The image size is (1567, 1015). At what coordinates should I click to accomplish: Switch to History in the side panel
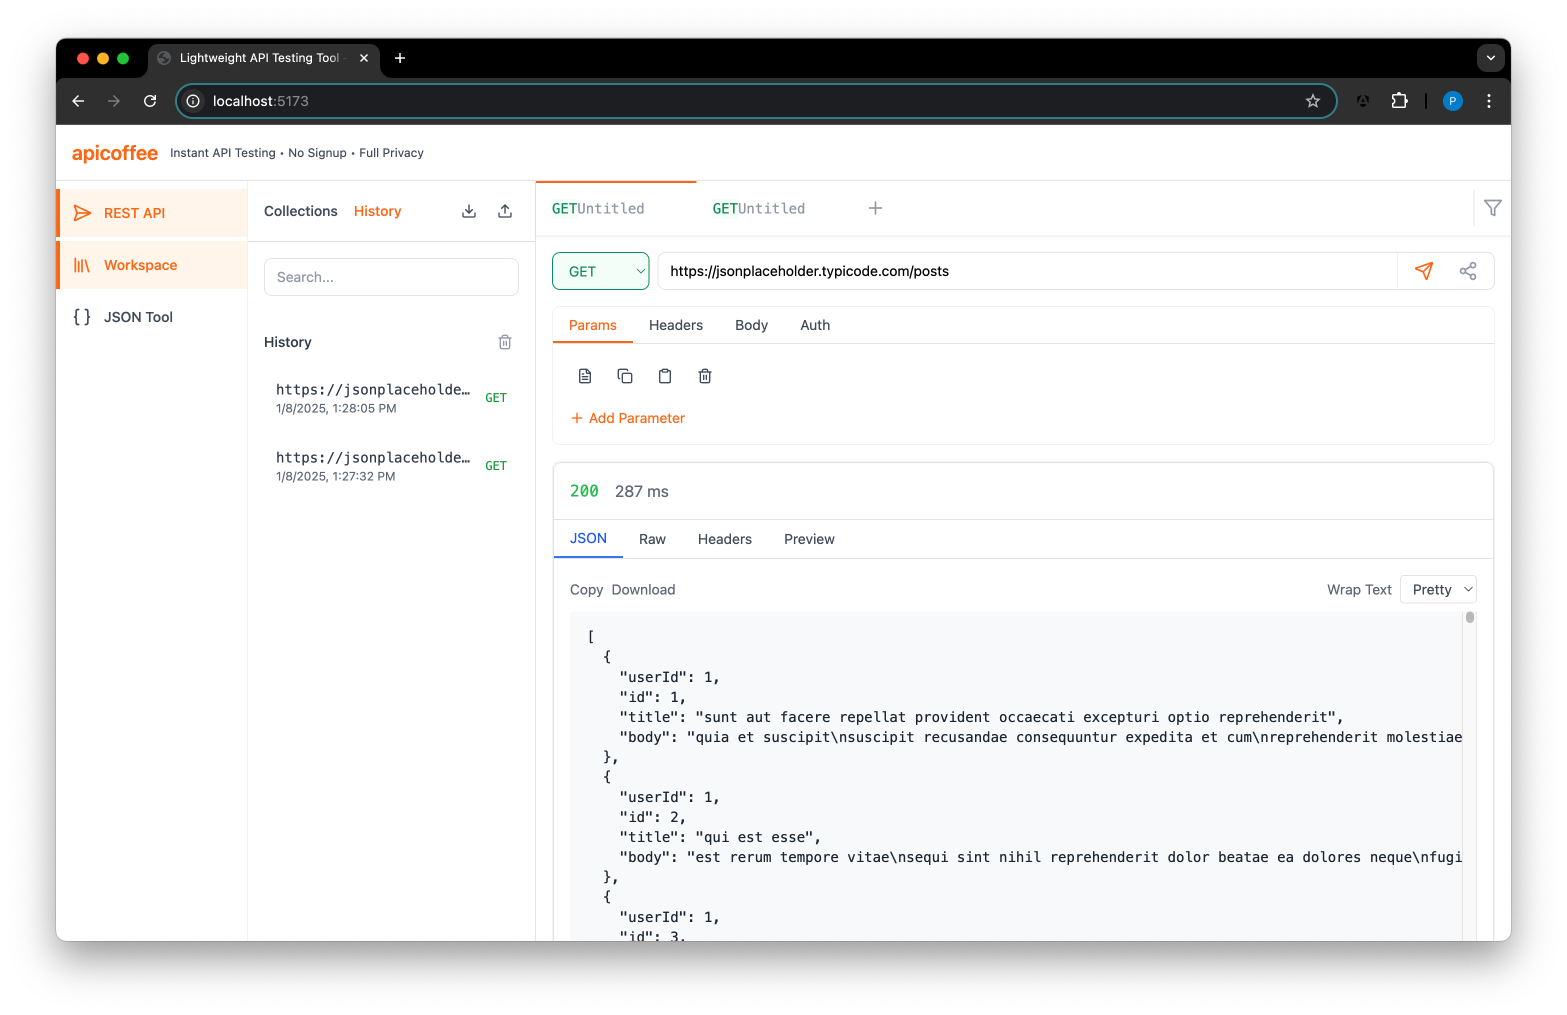pyautogui.click(x=378, y=211)
